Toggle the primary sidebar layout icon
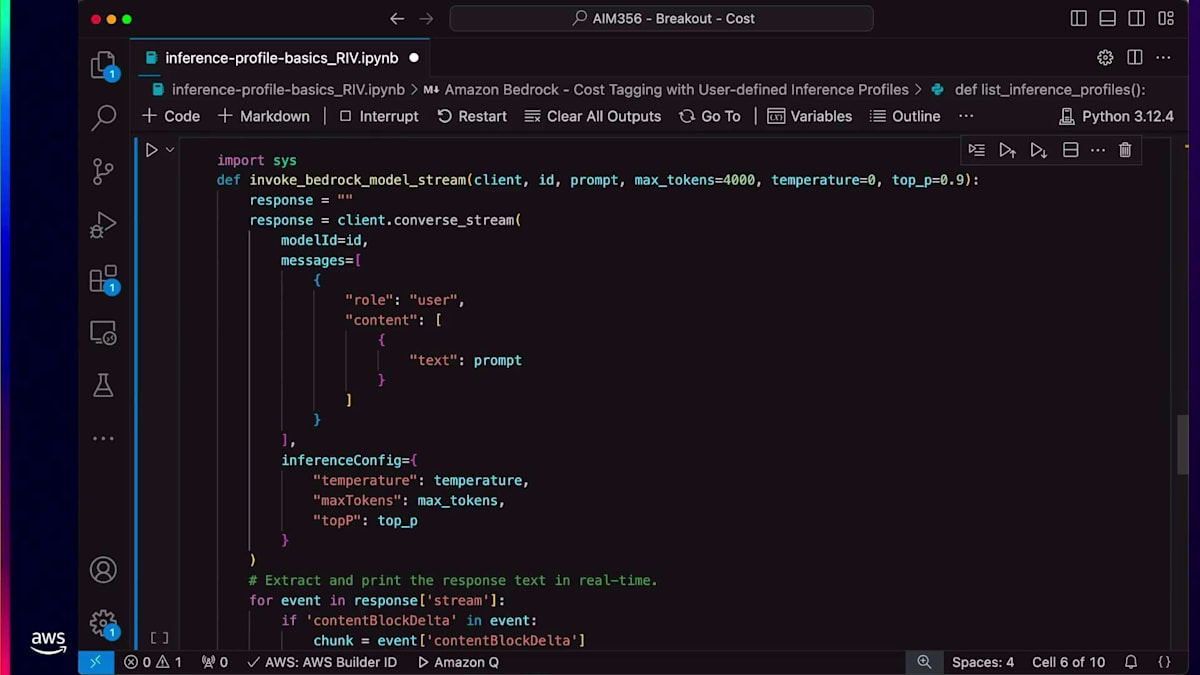 tap(1078, 18)
